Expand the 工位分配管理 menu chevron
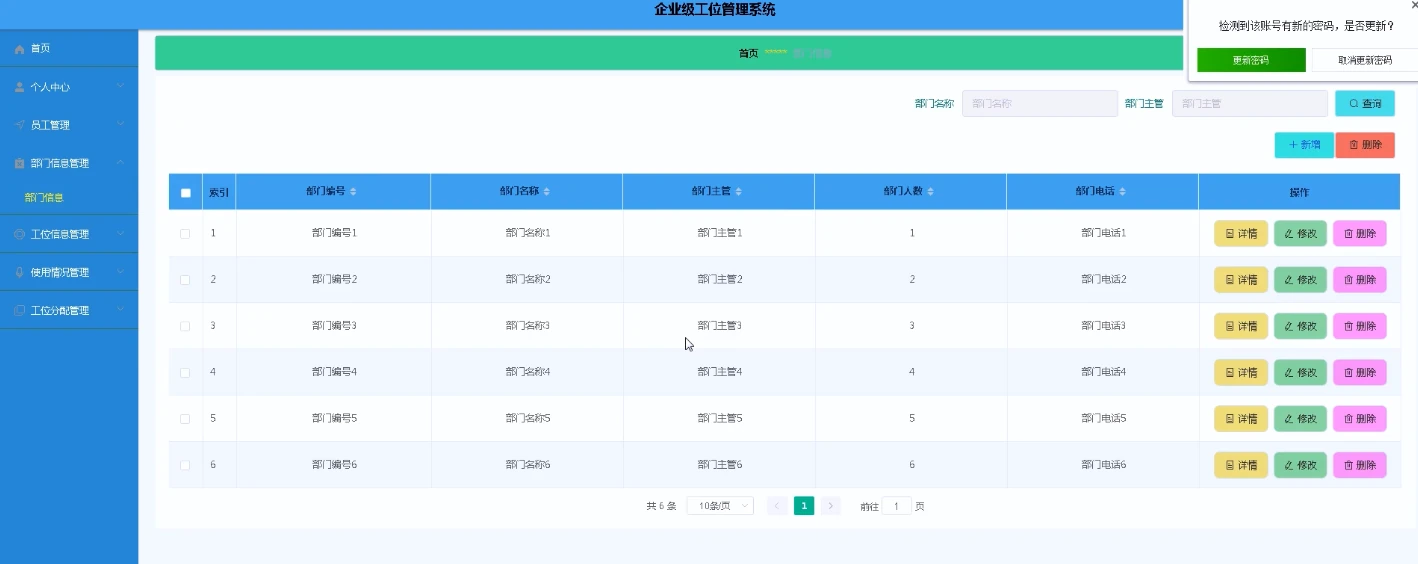Viewport: 1418px width, 564px height. pos(120,309)
